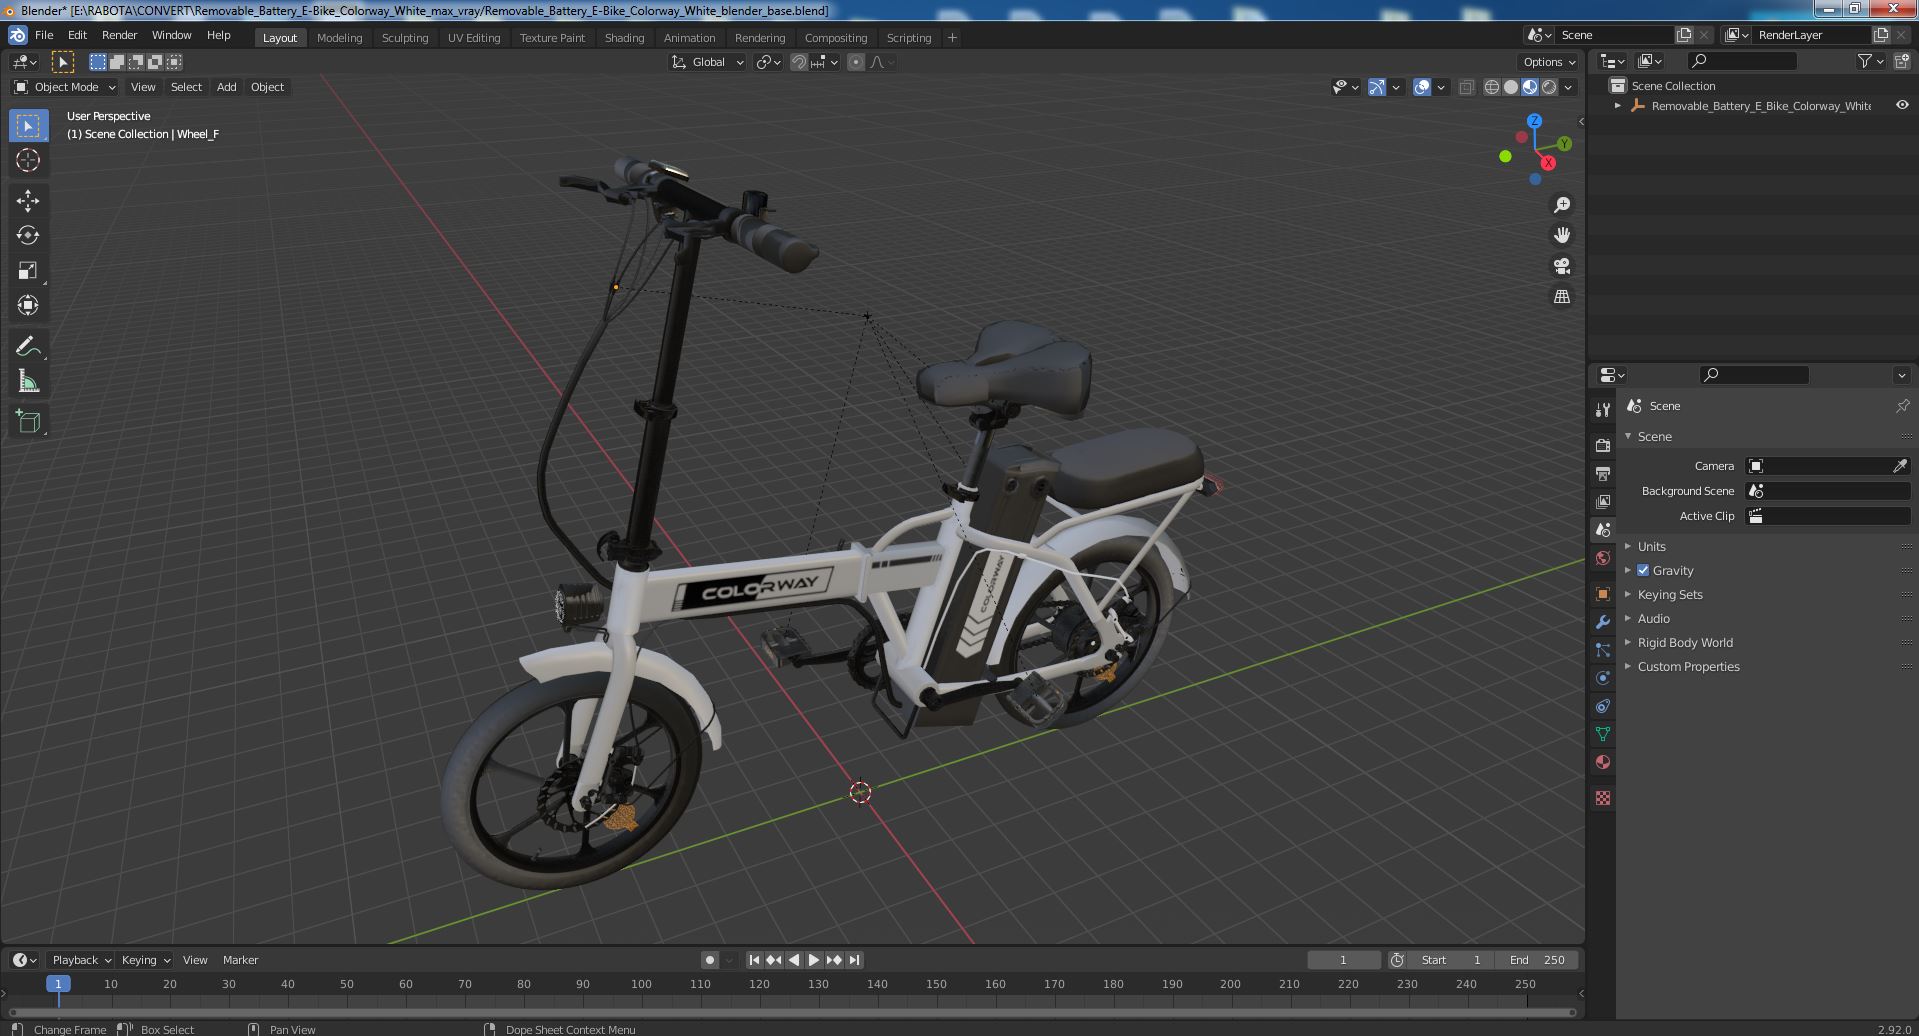Click the End frame field
This screenshot has width=1919, height=1036.
(x=1538, y=960)
